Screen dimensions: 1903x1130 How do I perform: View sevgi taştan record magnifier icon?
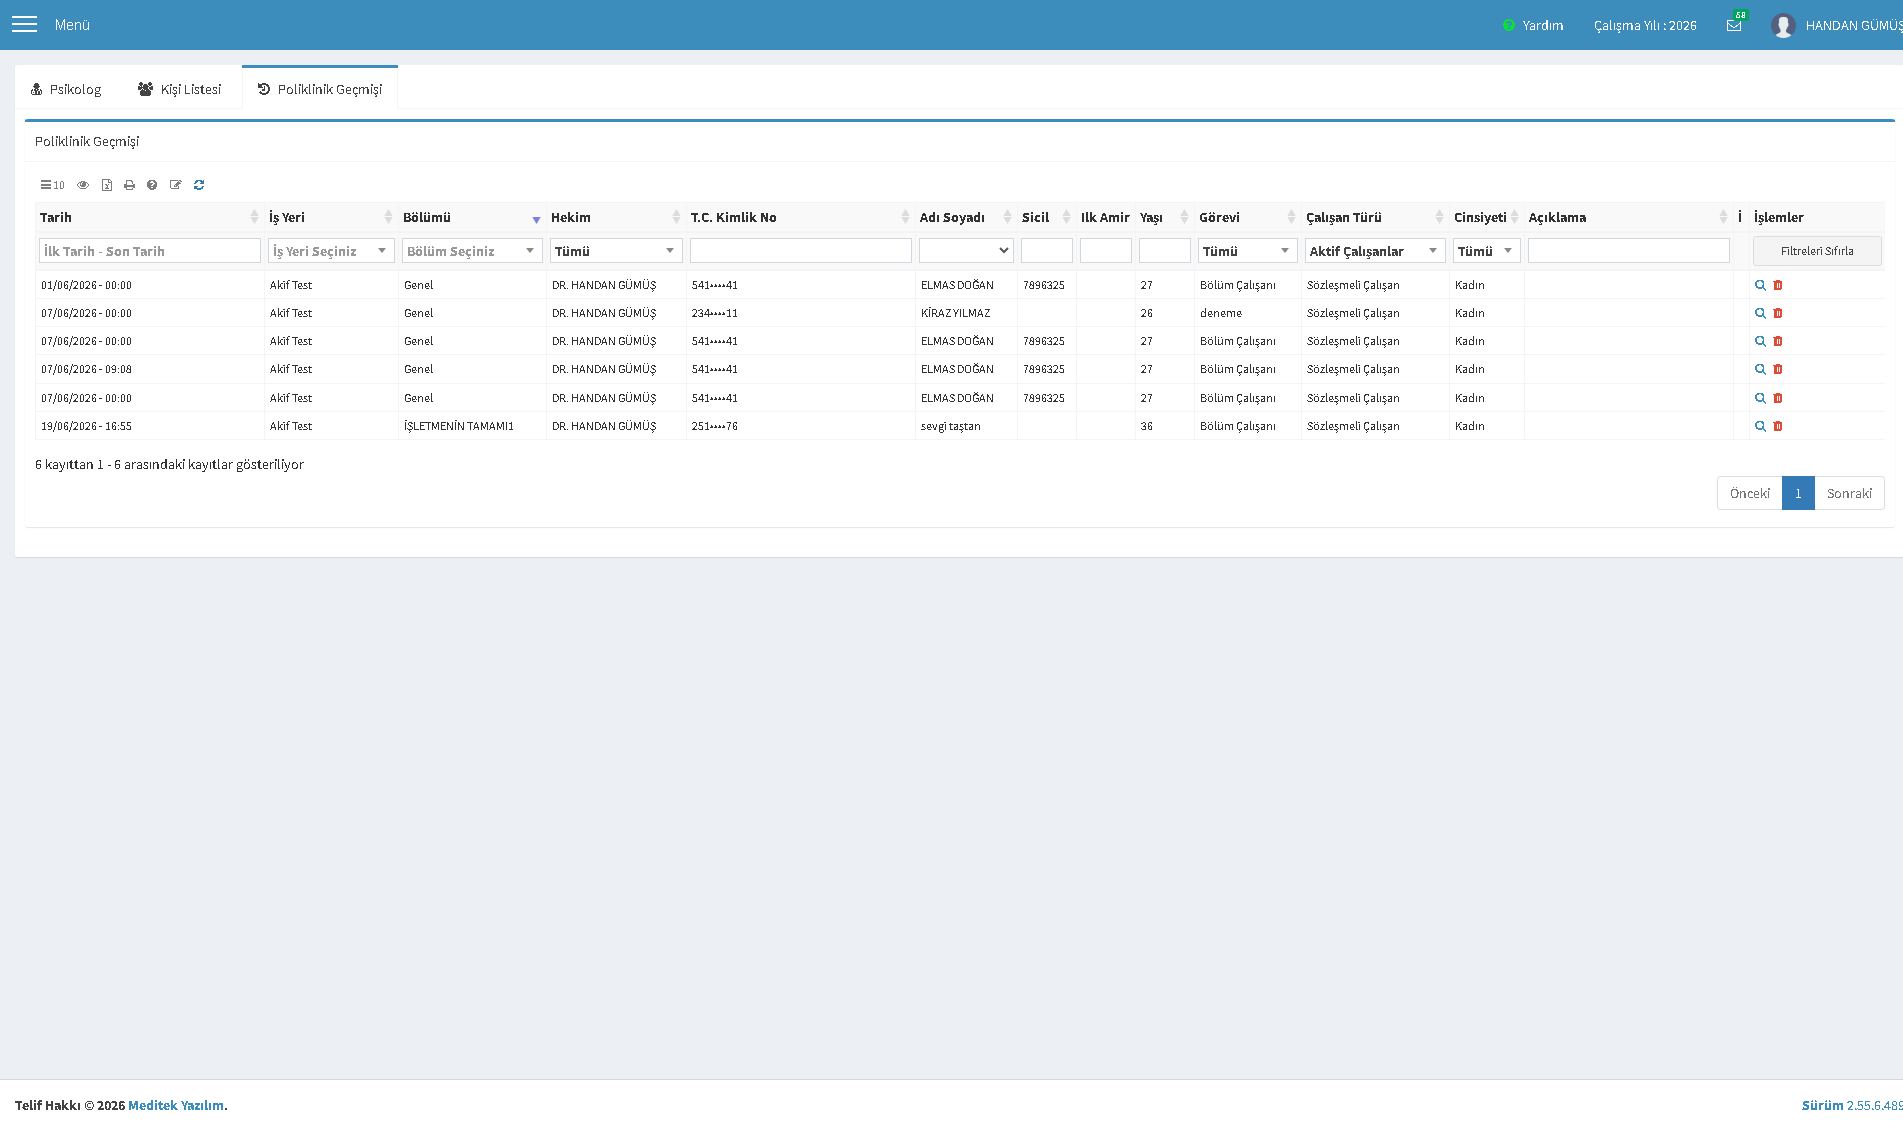tap(1760, 426)
